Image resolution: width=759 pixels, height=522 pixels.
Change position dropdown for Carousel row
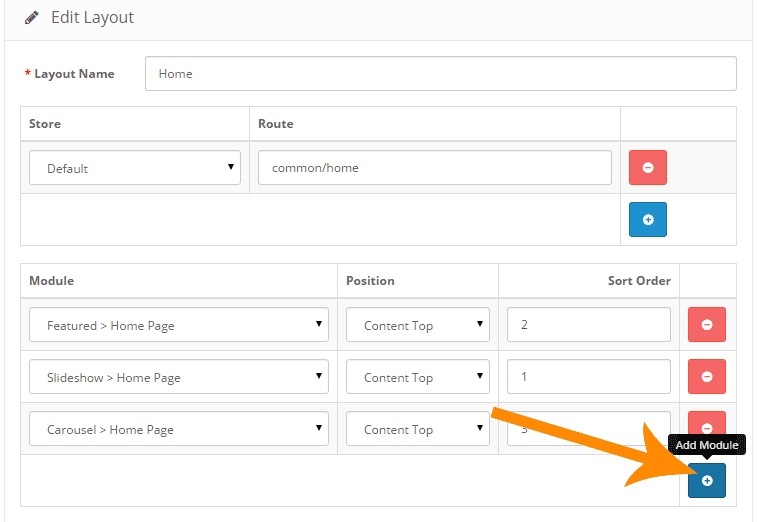click(x=418, y=429)
